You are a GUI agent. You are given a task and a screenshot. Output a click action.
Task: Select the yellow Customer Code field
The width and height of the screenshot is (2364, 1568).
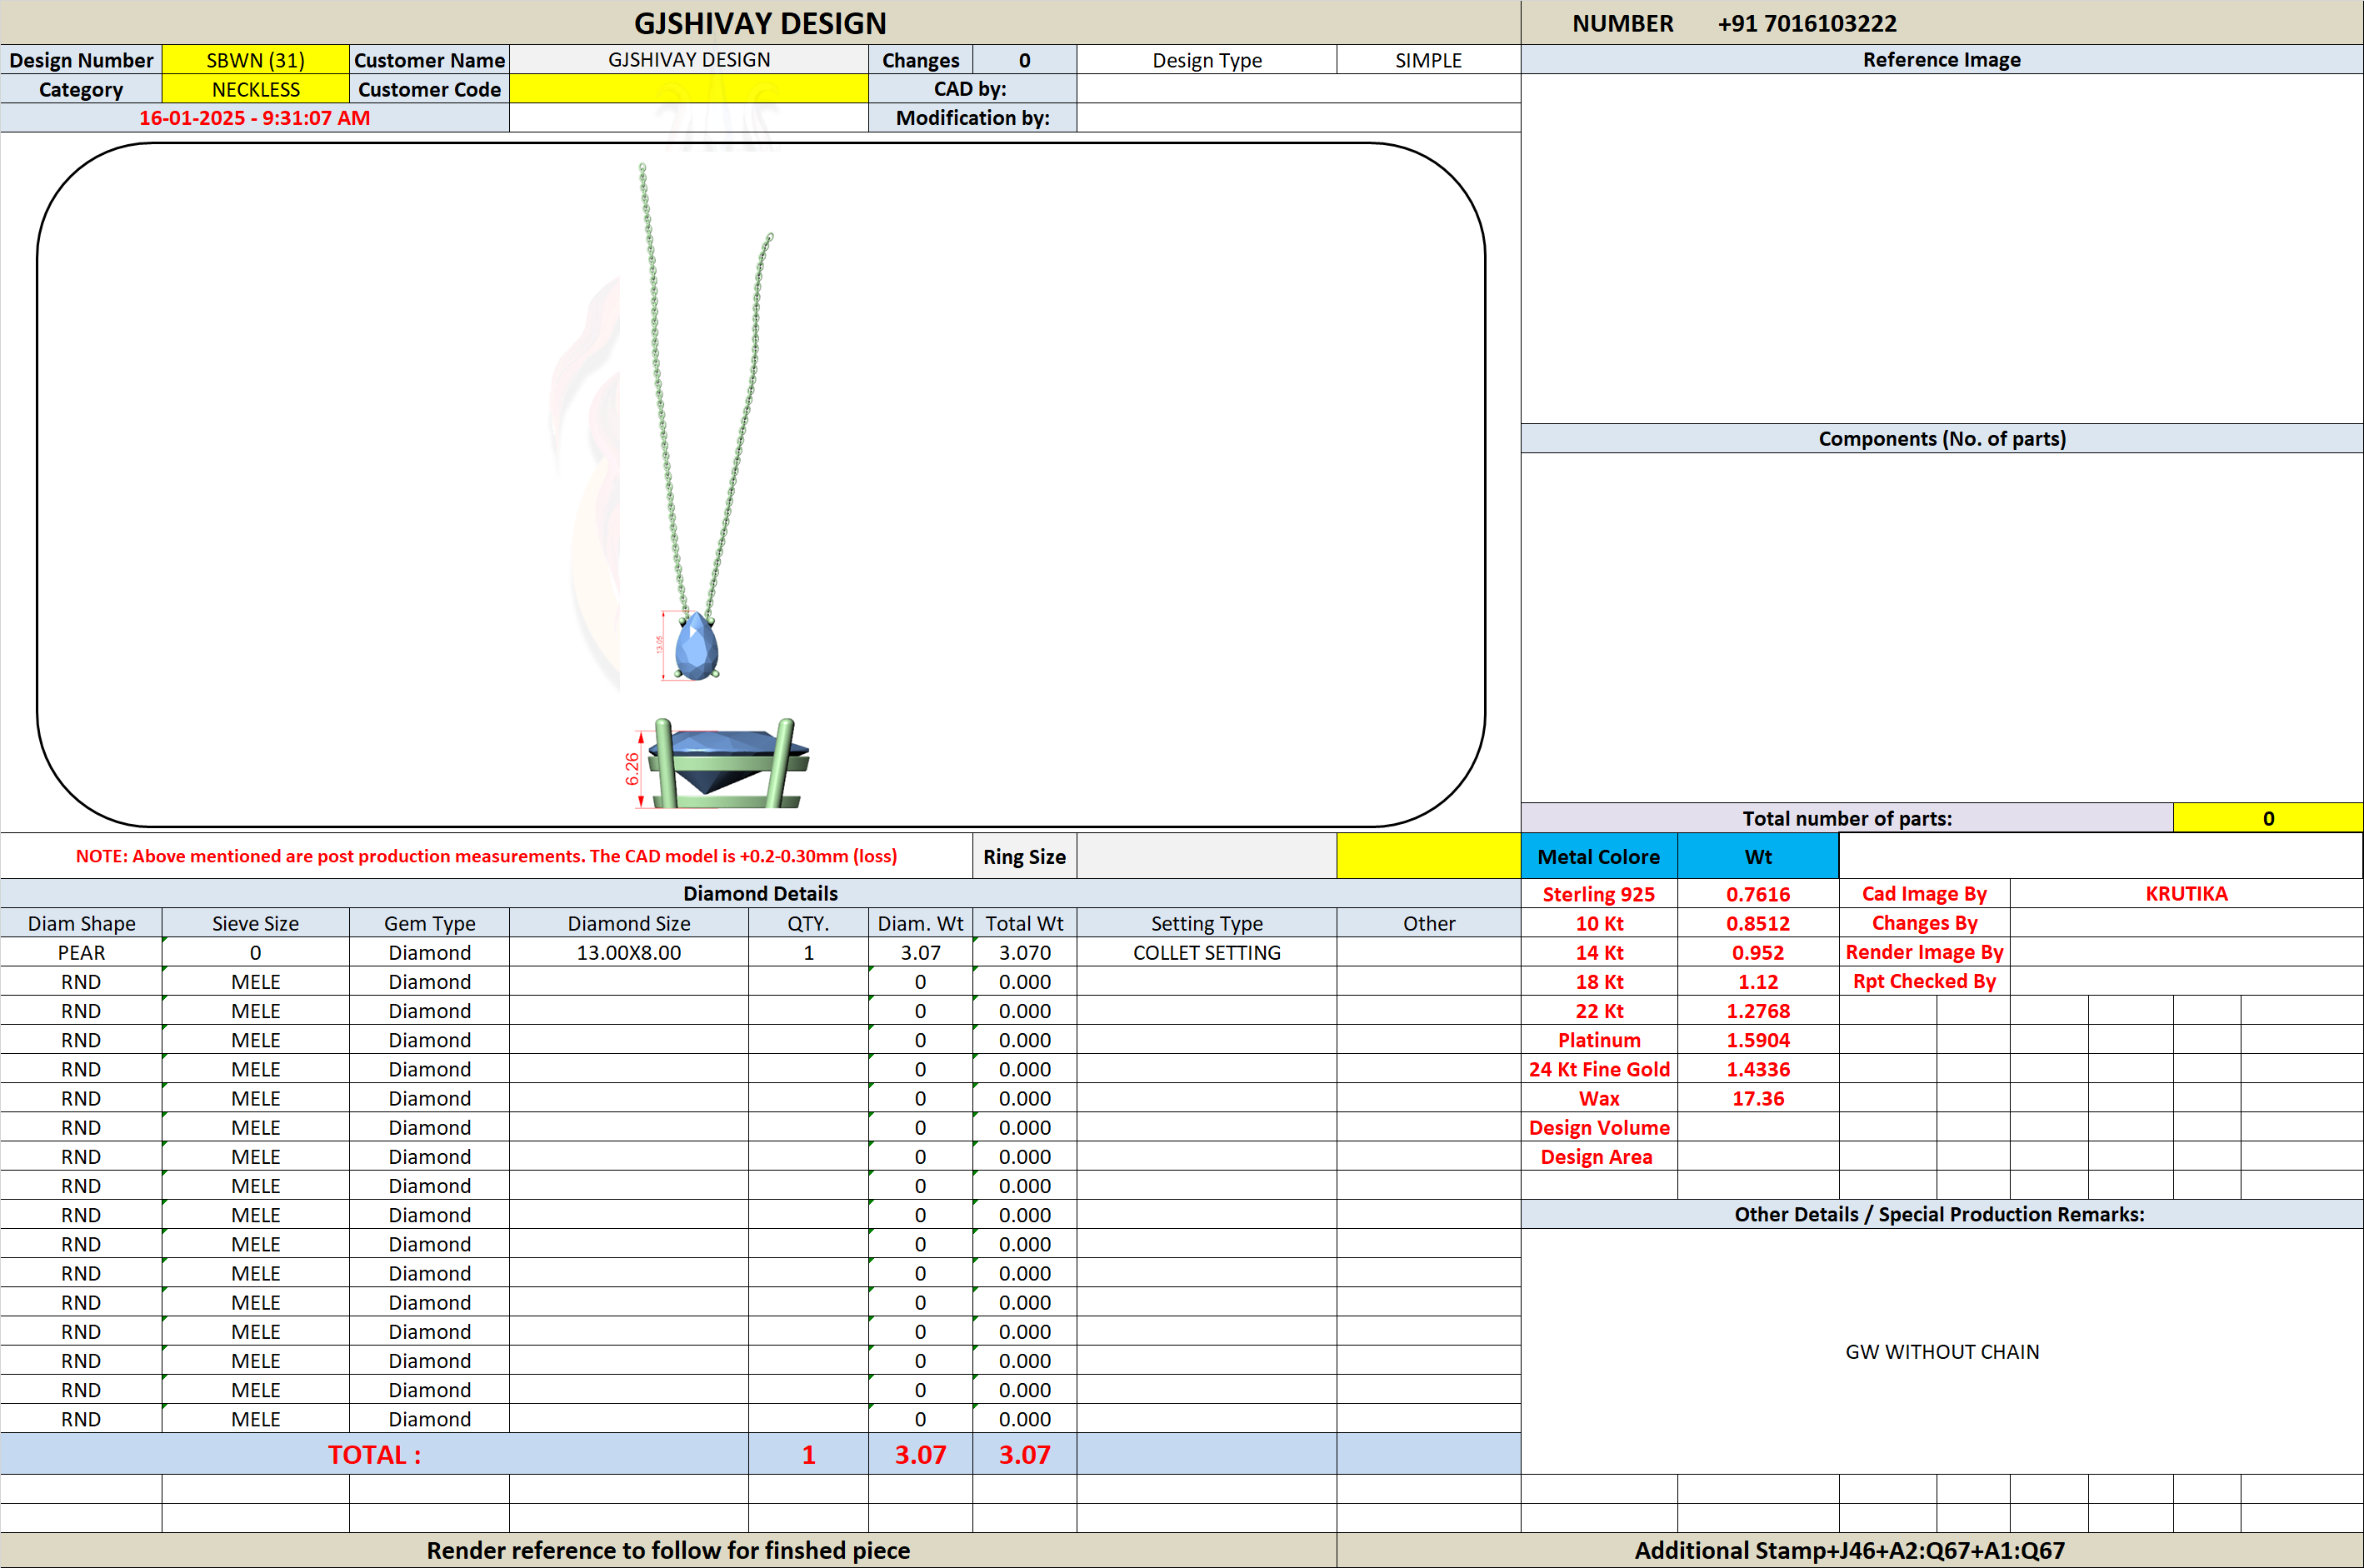point(688,89)
